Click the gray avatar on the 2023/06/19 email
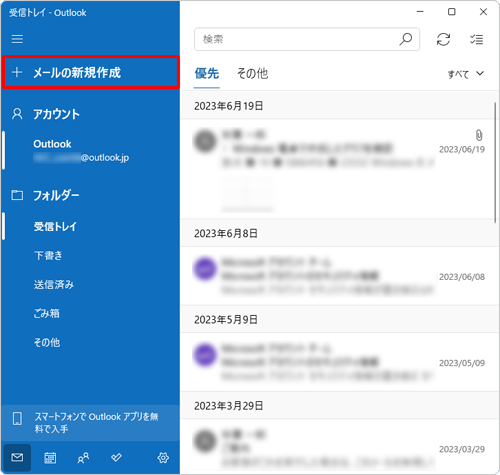 (x=205, y=141)
